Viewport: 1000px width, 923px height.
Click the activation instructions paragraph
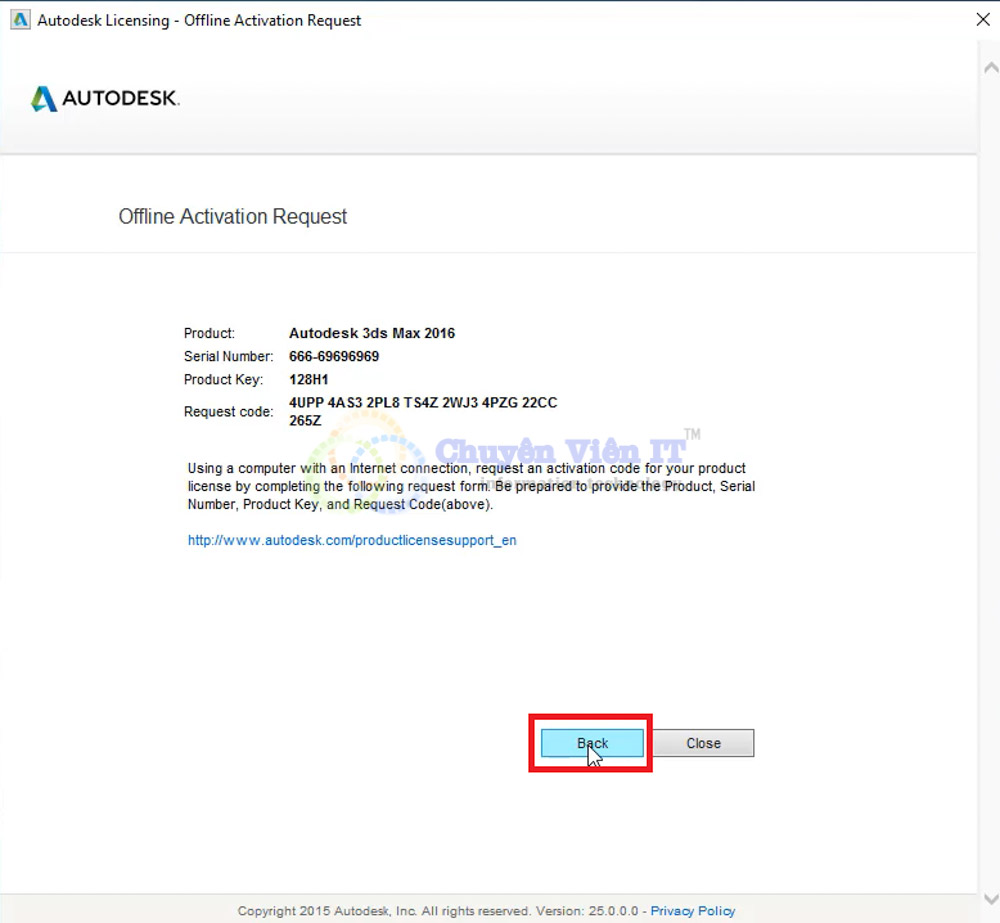tap(470, 487)
